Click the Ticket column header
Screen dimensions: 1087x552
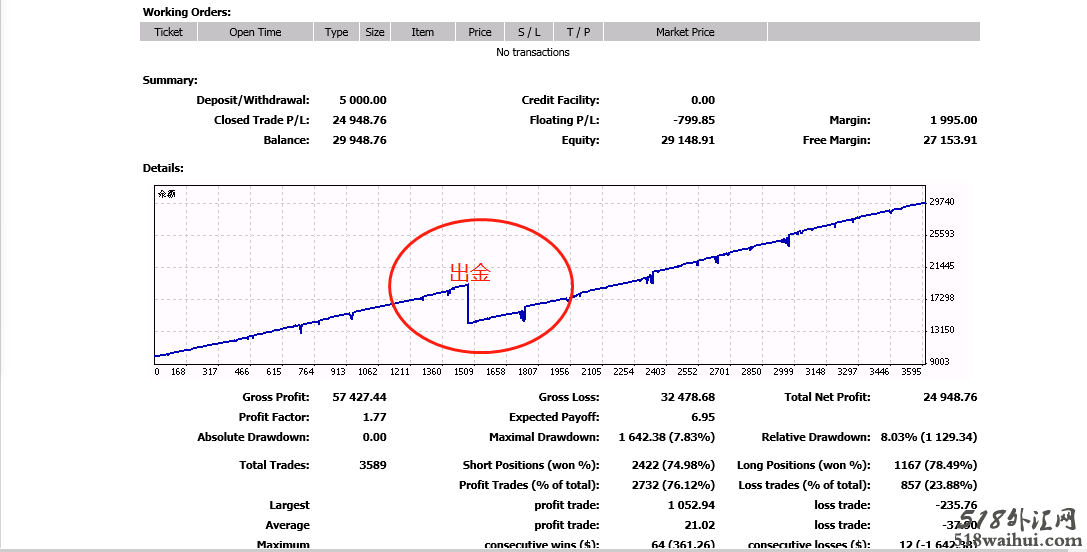(x=169, y=32)
